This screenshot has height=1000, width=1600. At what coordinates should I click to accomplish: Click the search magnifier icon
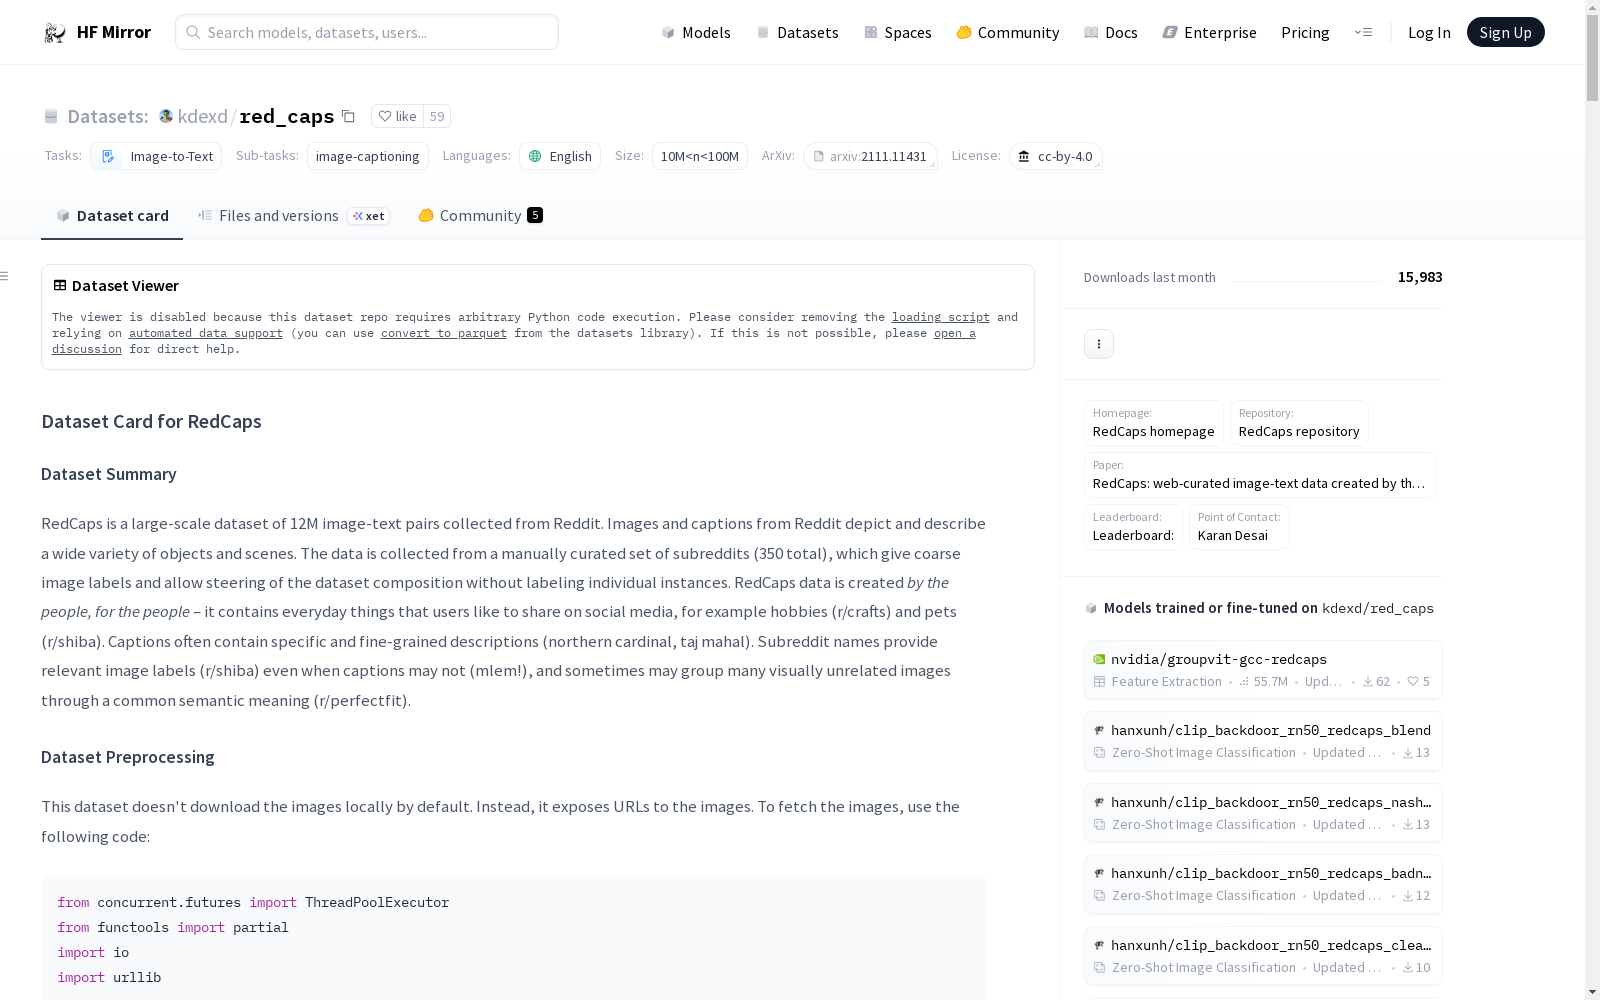click(x=193, y=32)
